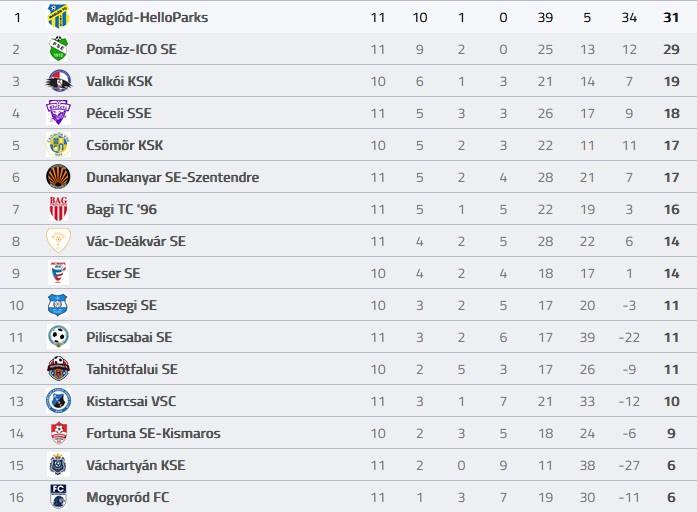This screenshot has width=697, height=512.
Task: Click the Kistarcsai VSC team name
Action: pos(131,401)
